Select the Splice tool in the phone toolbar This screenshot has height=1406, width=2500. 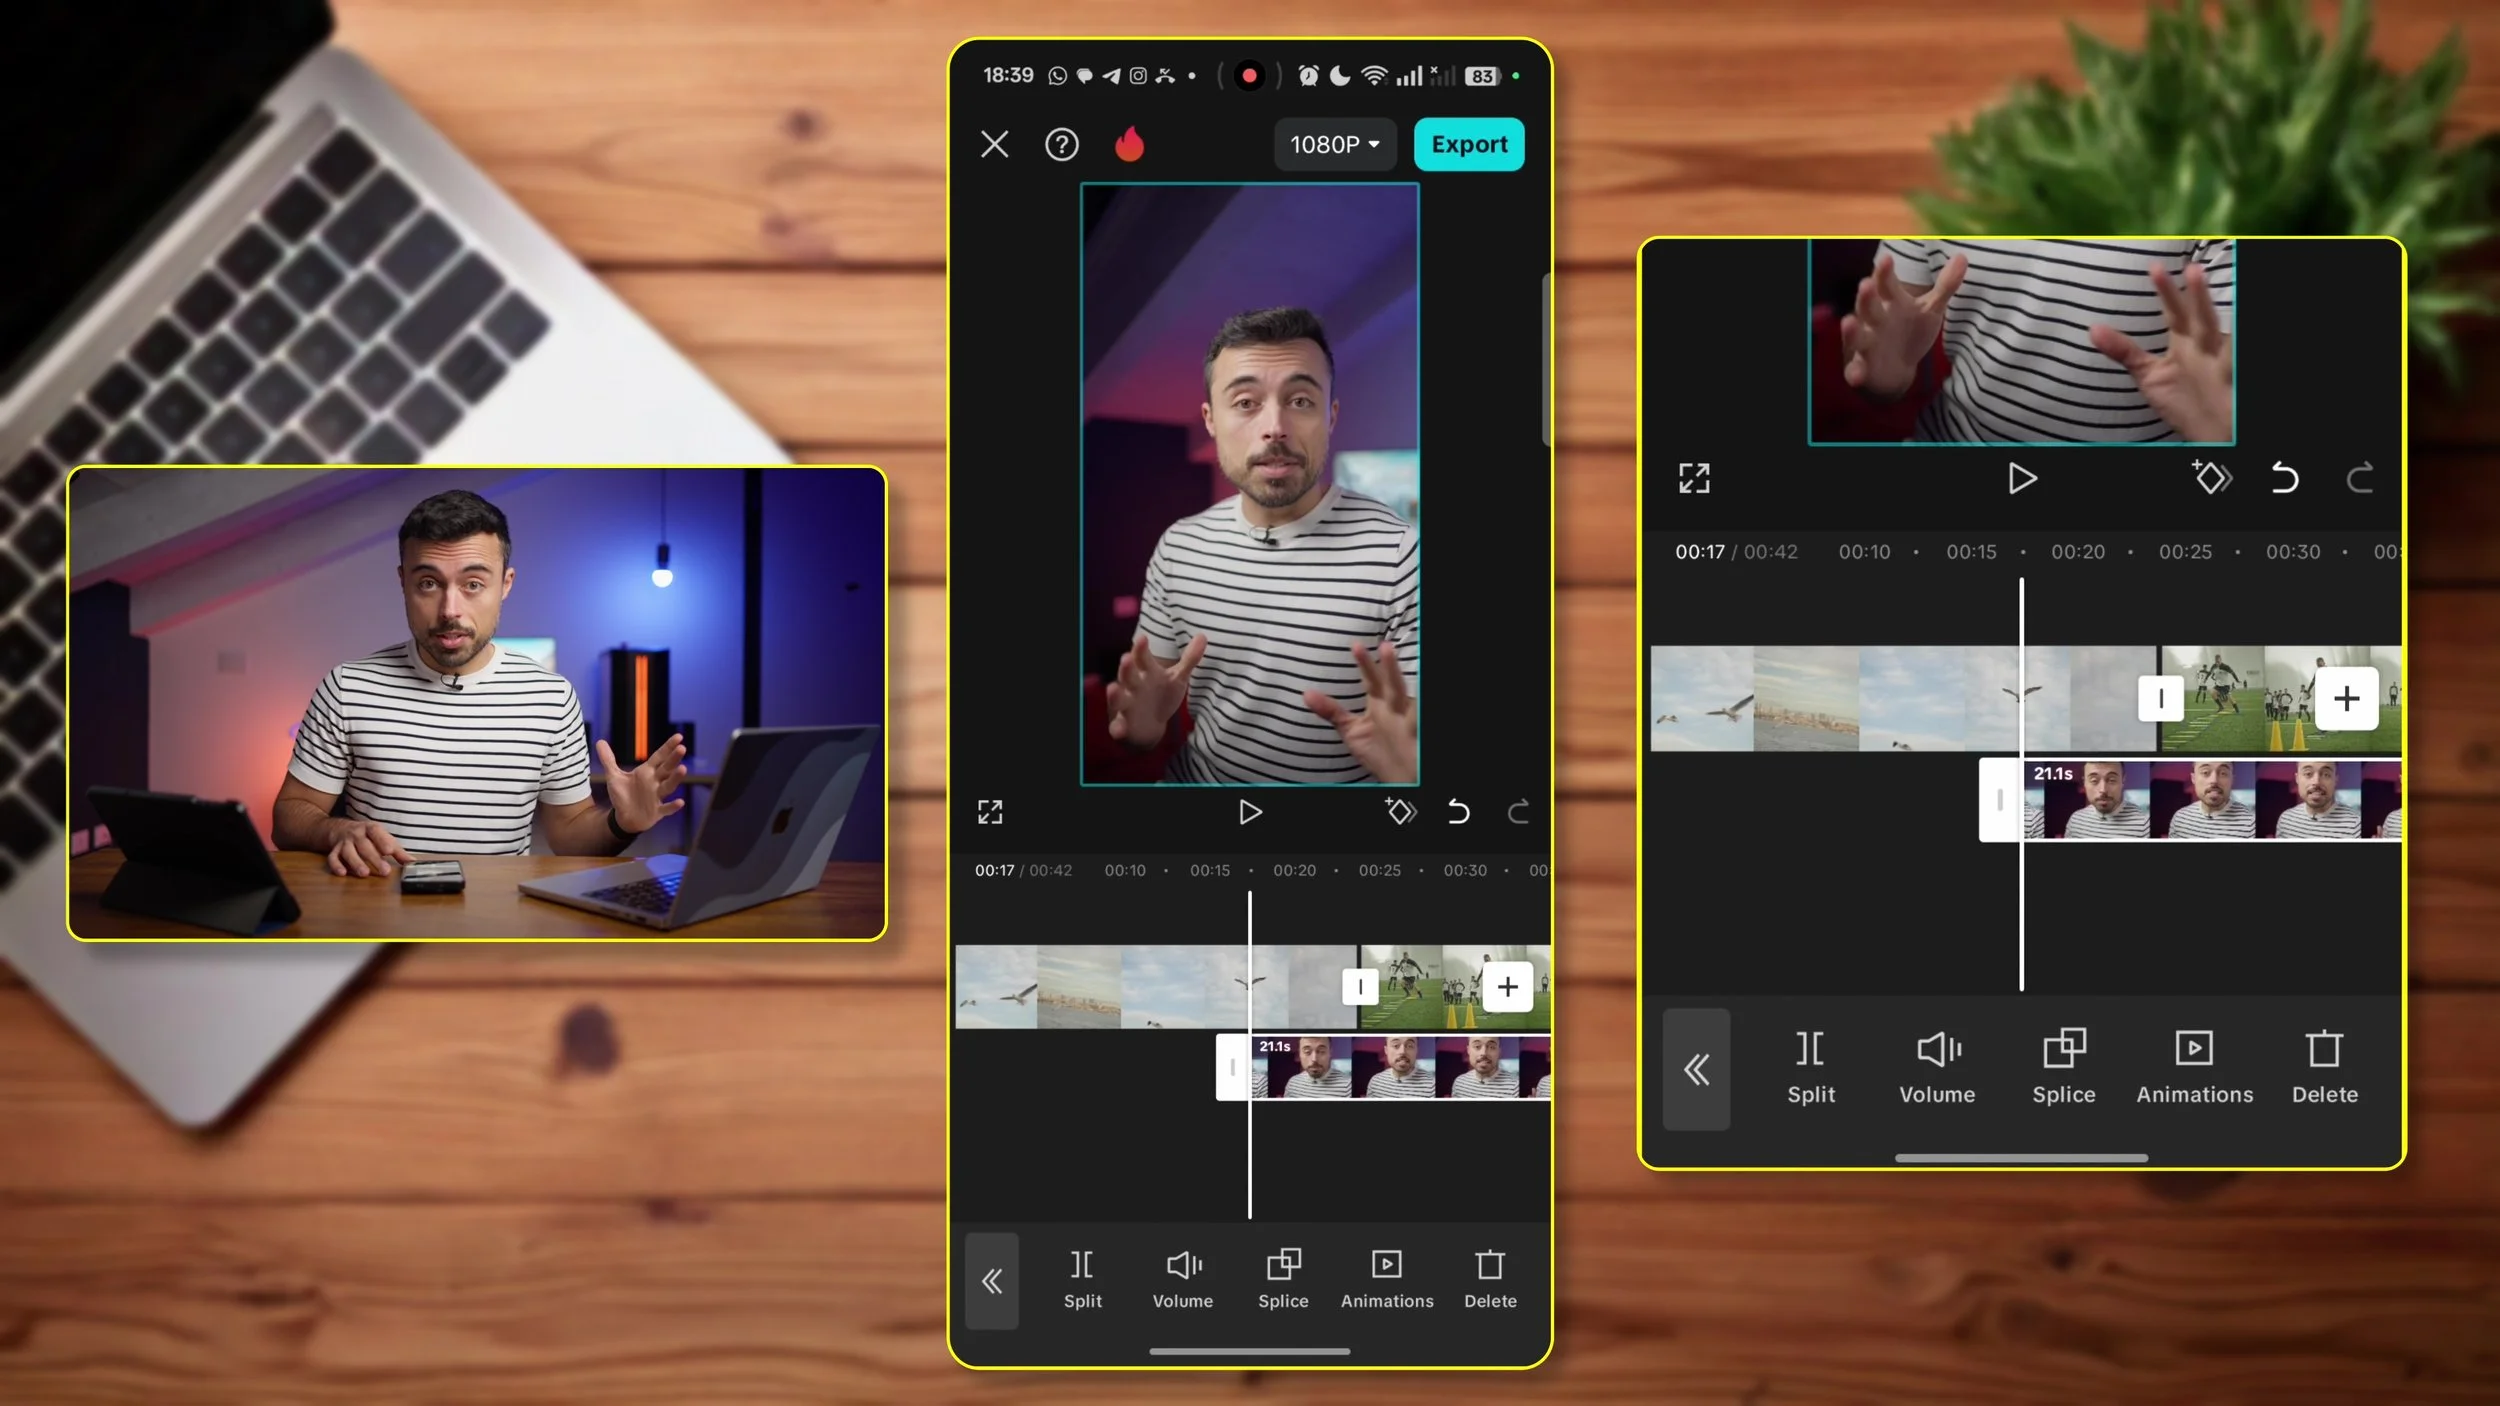click(x=1283, y=1279)
